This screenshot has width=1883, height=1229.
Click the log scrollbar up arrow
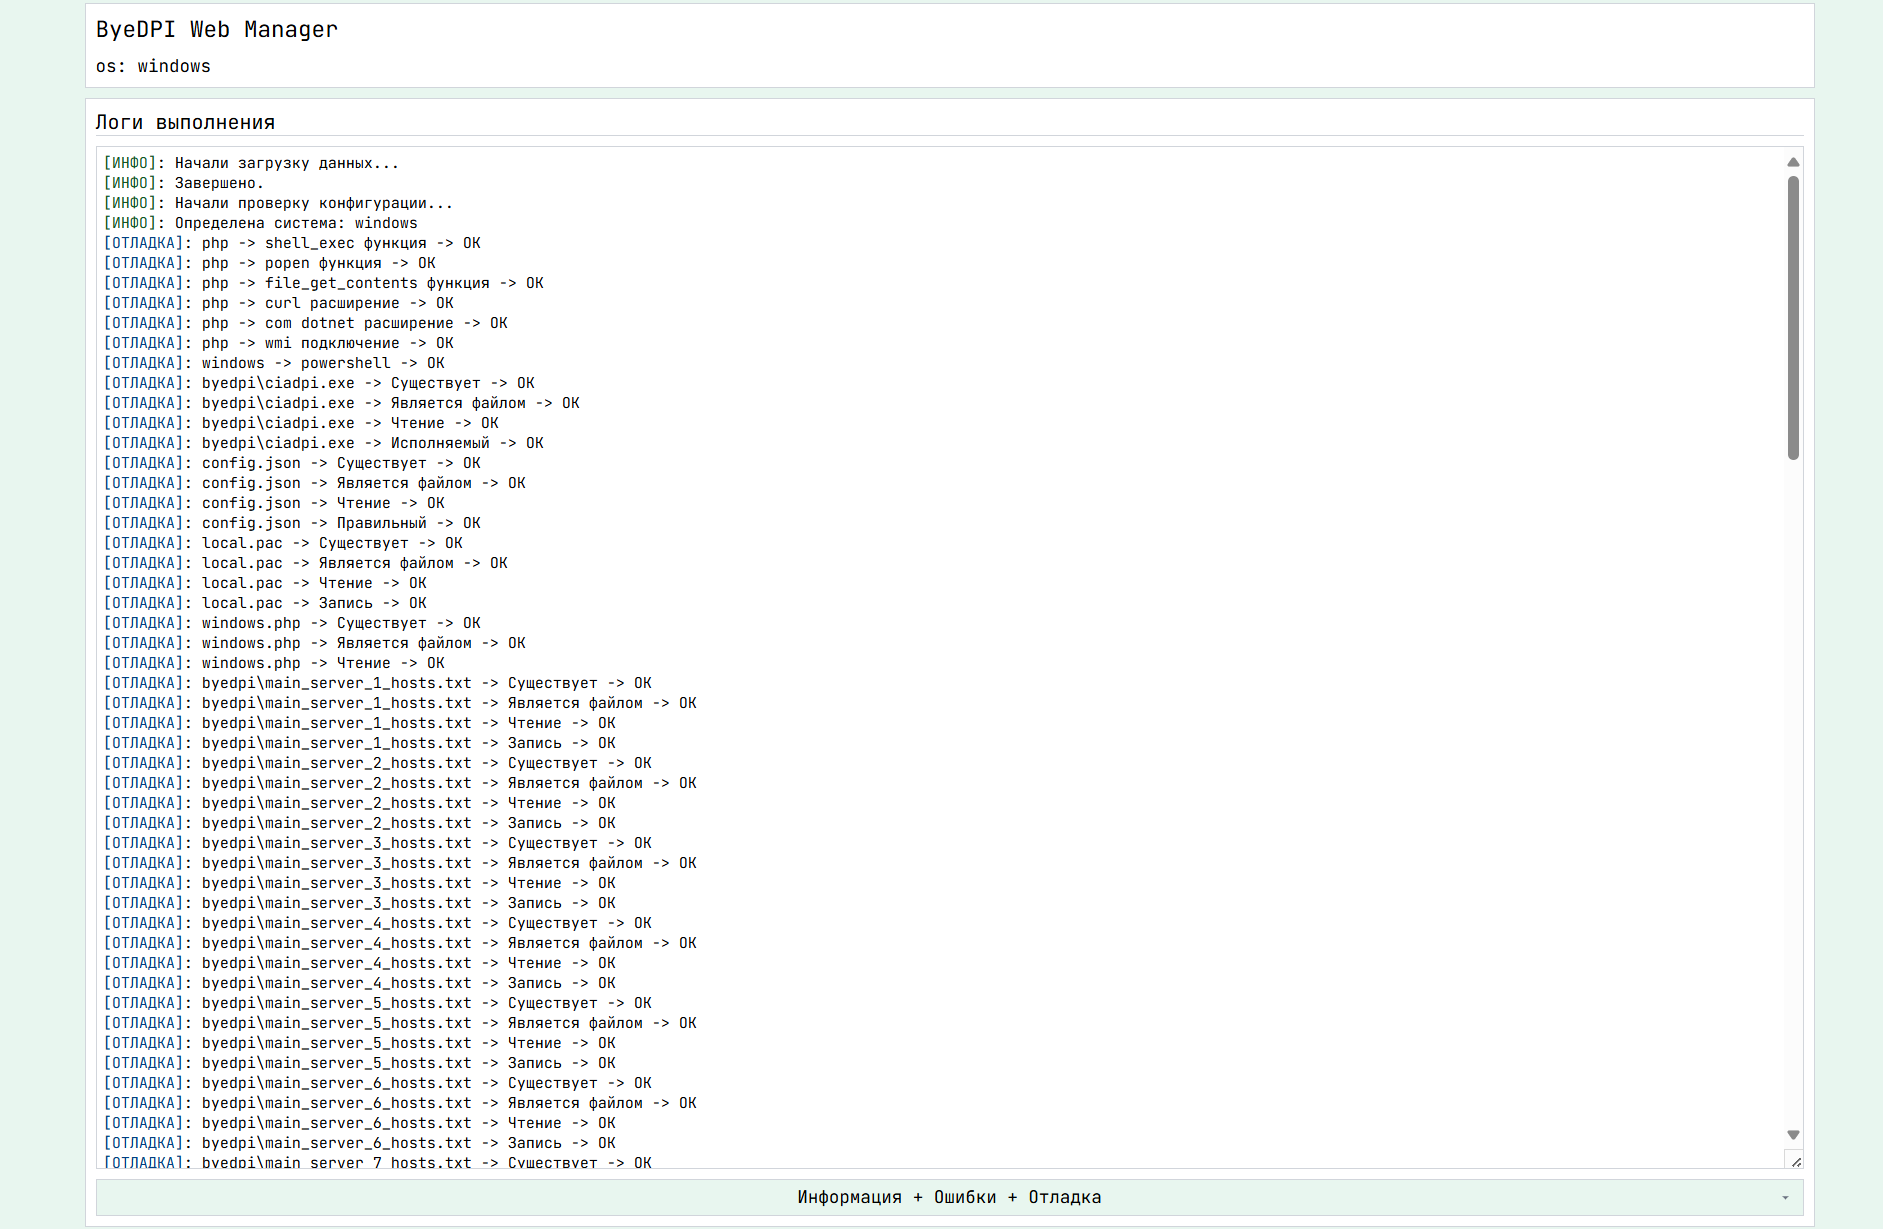click(1793, 162)
